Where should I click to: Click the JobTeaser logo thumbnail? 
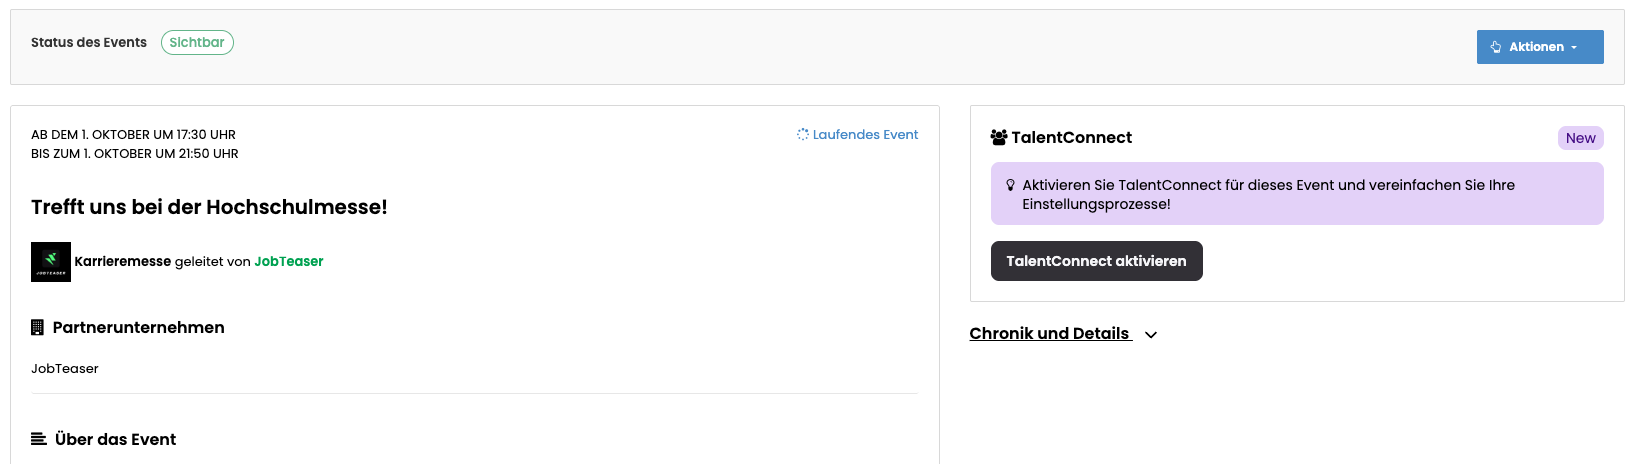(x=51, y=262)
